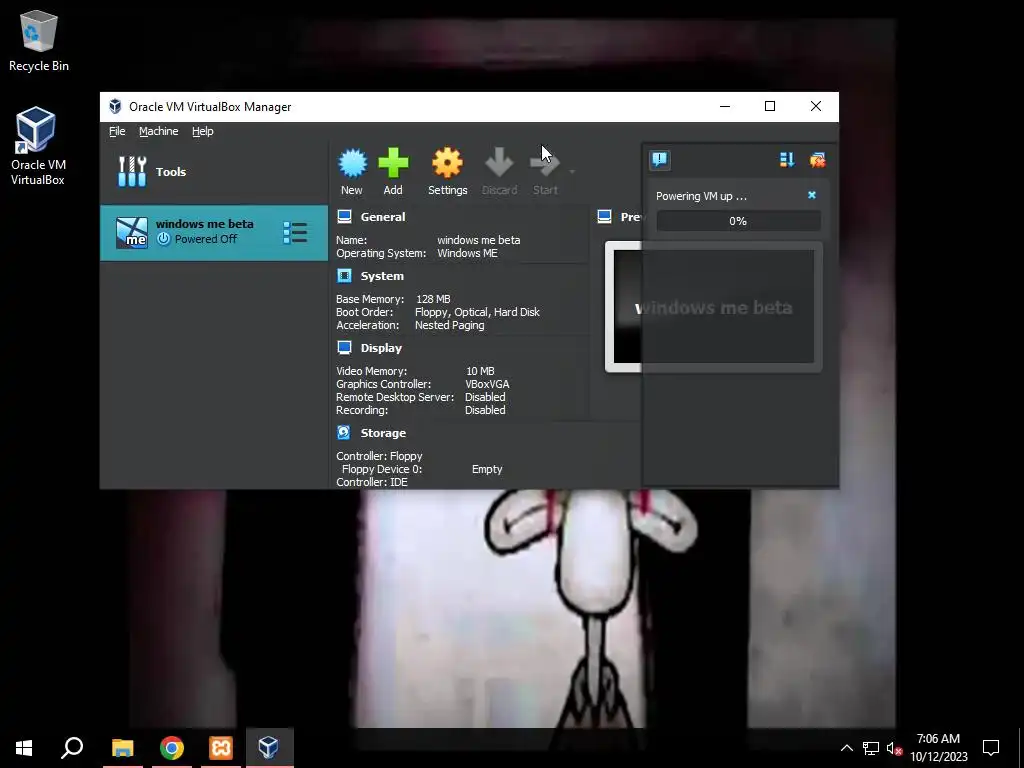Click the Windows ME operating system value
Viewport: 1024px width, 768px height.
click(468, 253)
